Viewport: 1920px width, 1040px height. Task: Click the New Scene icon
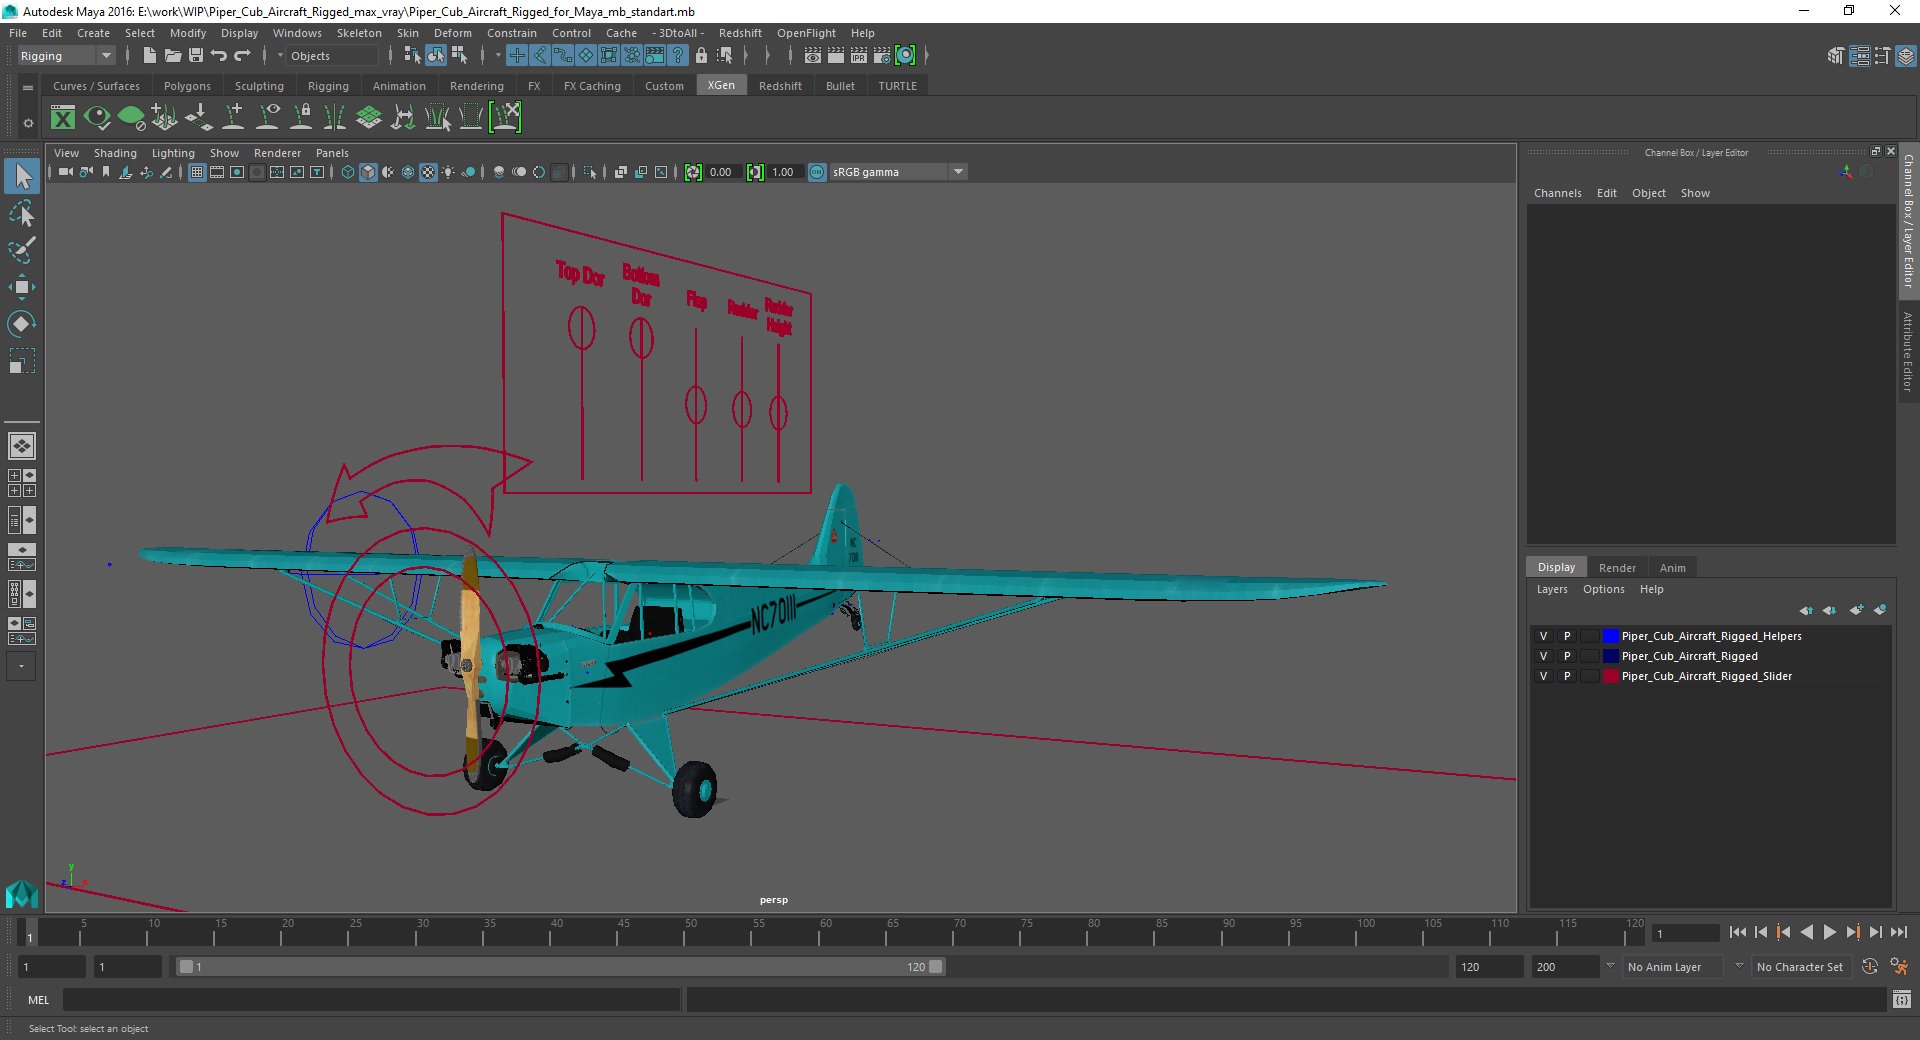tap(149, 56)
